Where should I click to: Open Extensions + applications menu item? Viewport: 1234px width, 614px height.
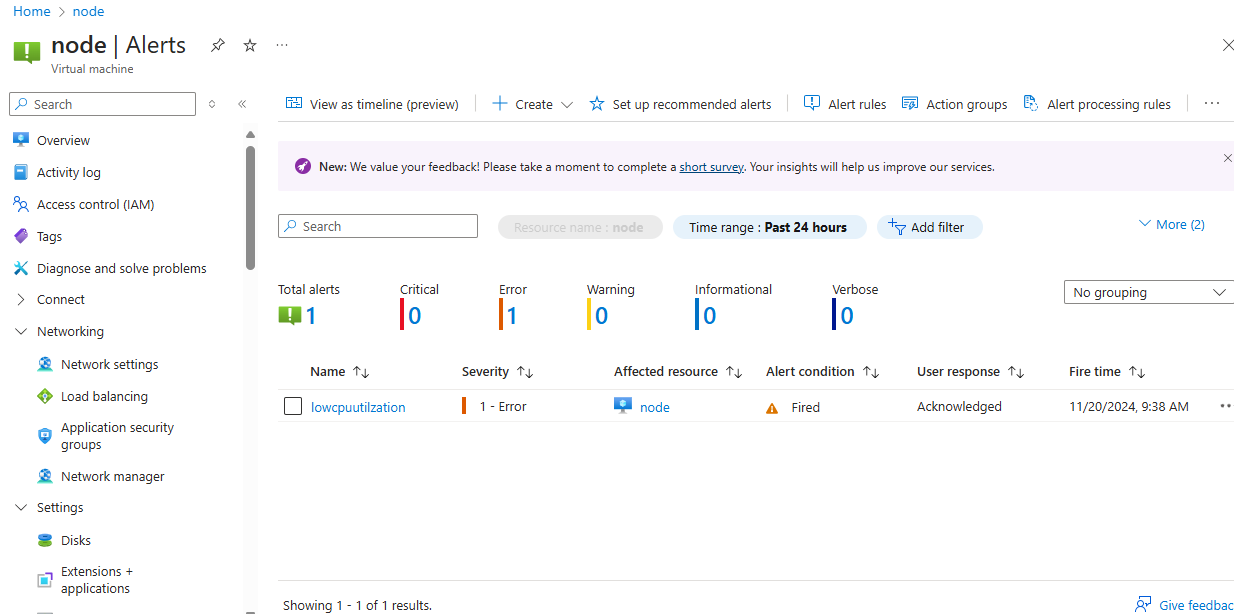(x=97, y=580)
